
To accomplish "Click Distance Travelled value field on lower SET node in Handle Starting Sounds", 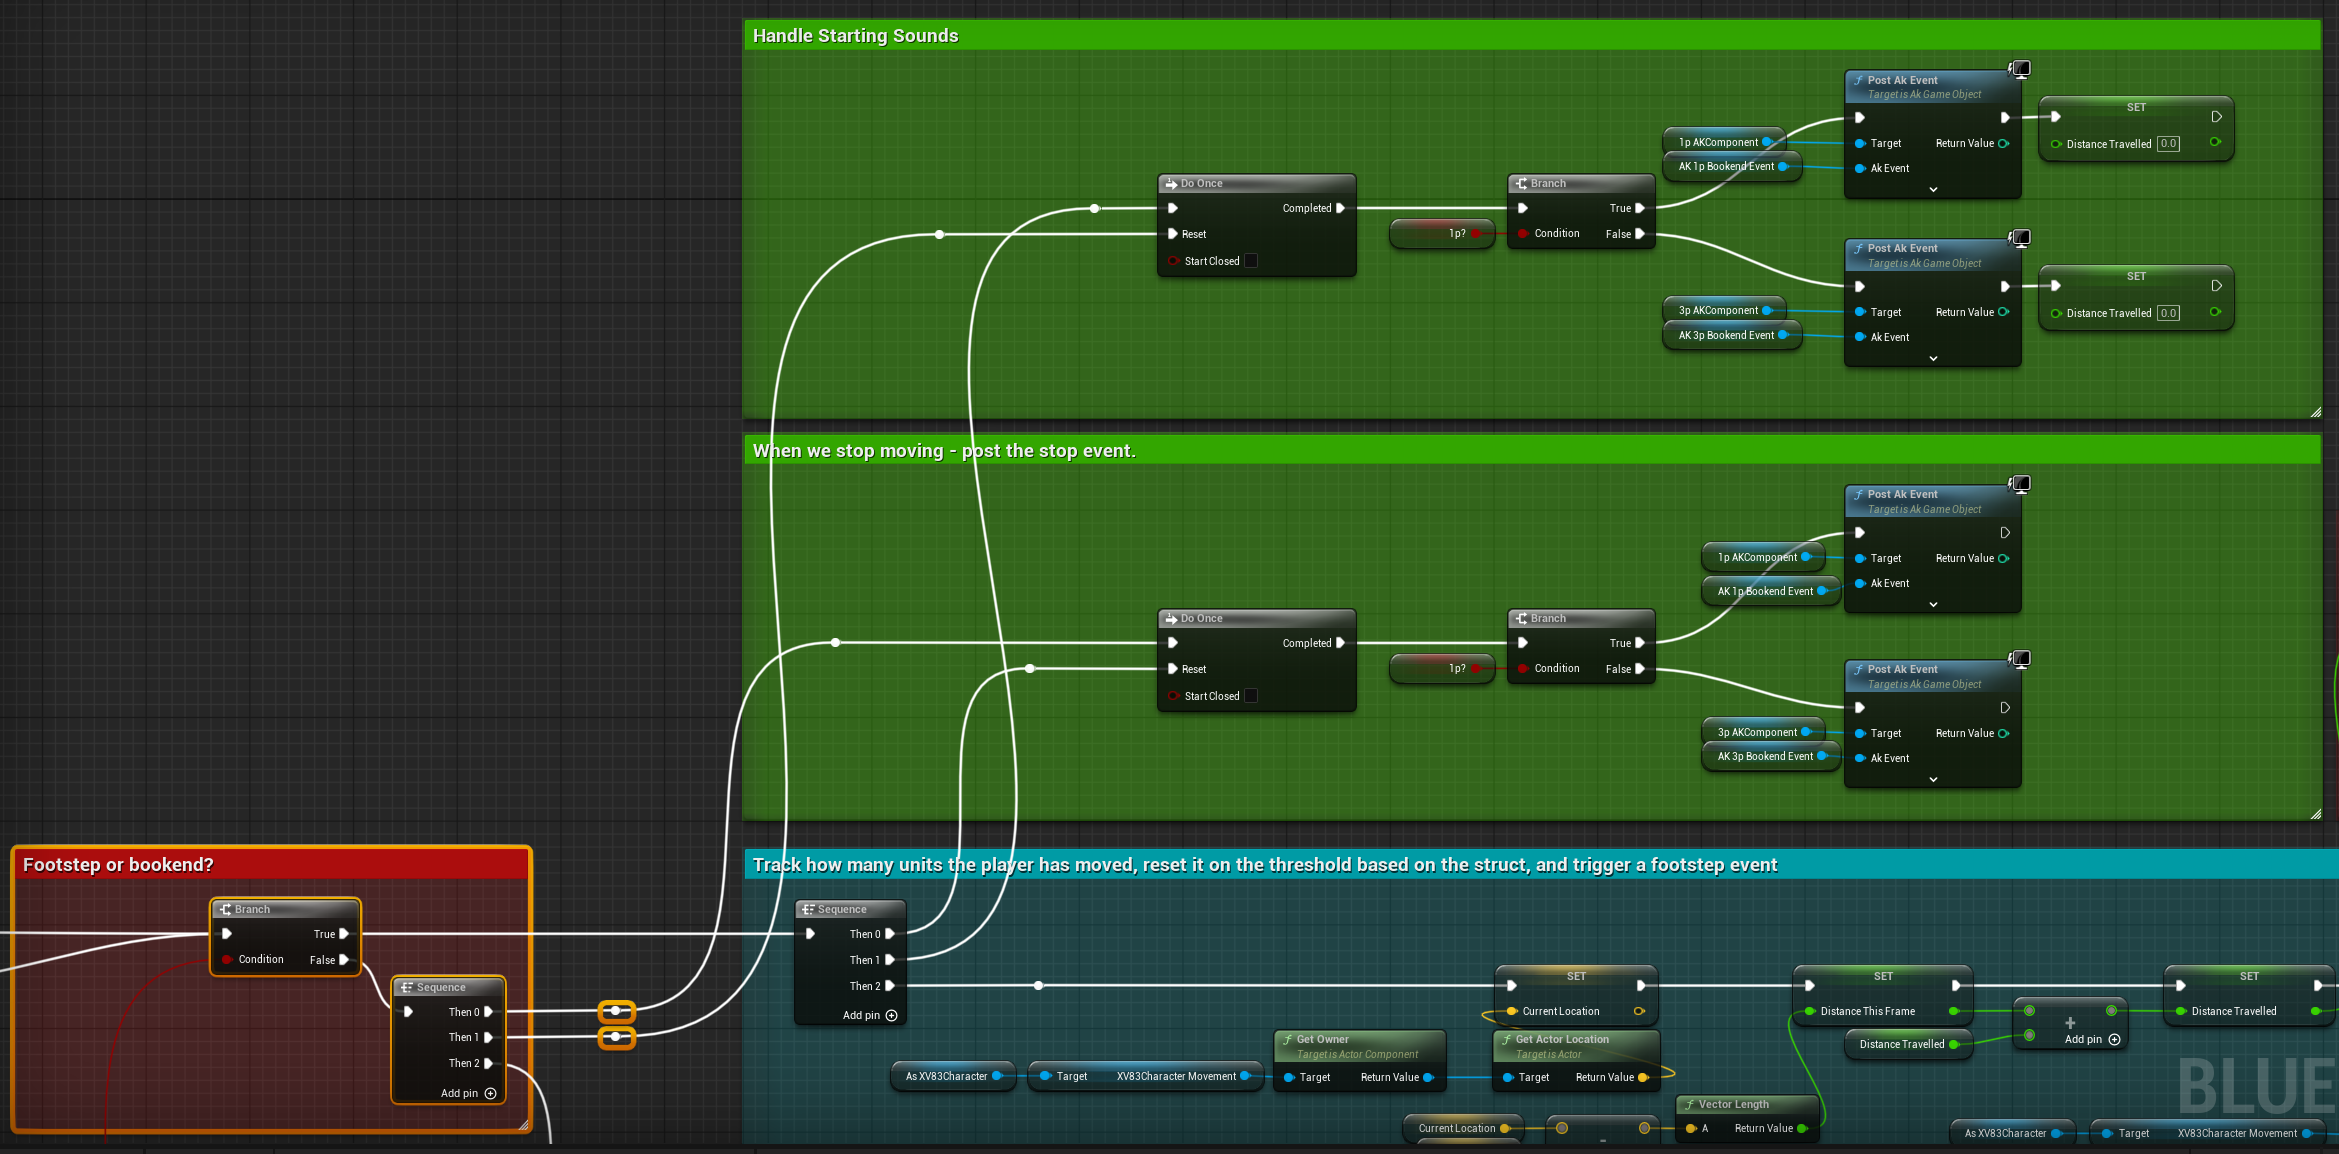I will click(2168, 313).
